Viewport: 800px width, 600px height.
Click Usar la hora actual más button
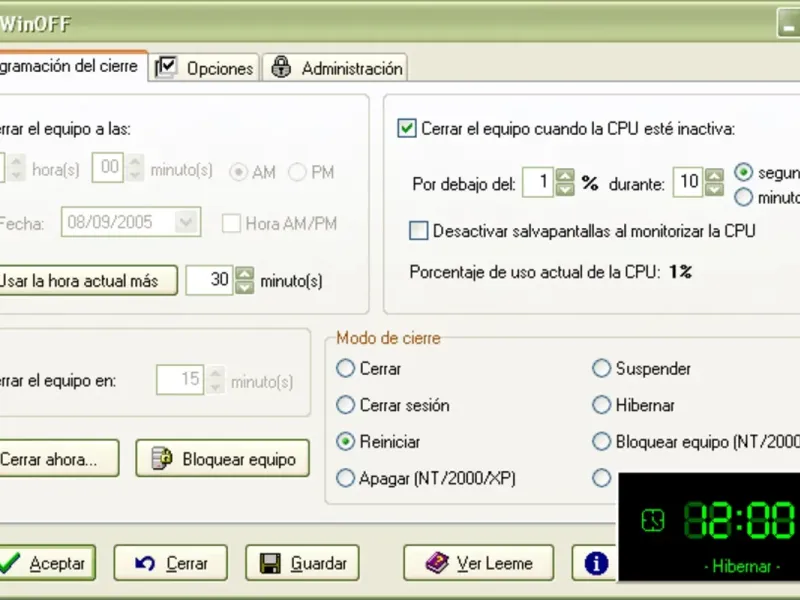click(88, 280)
